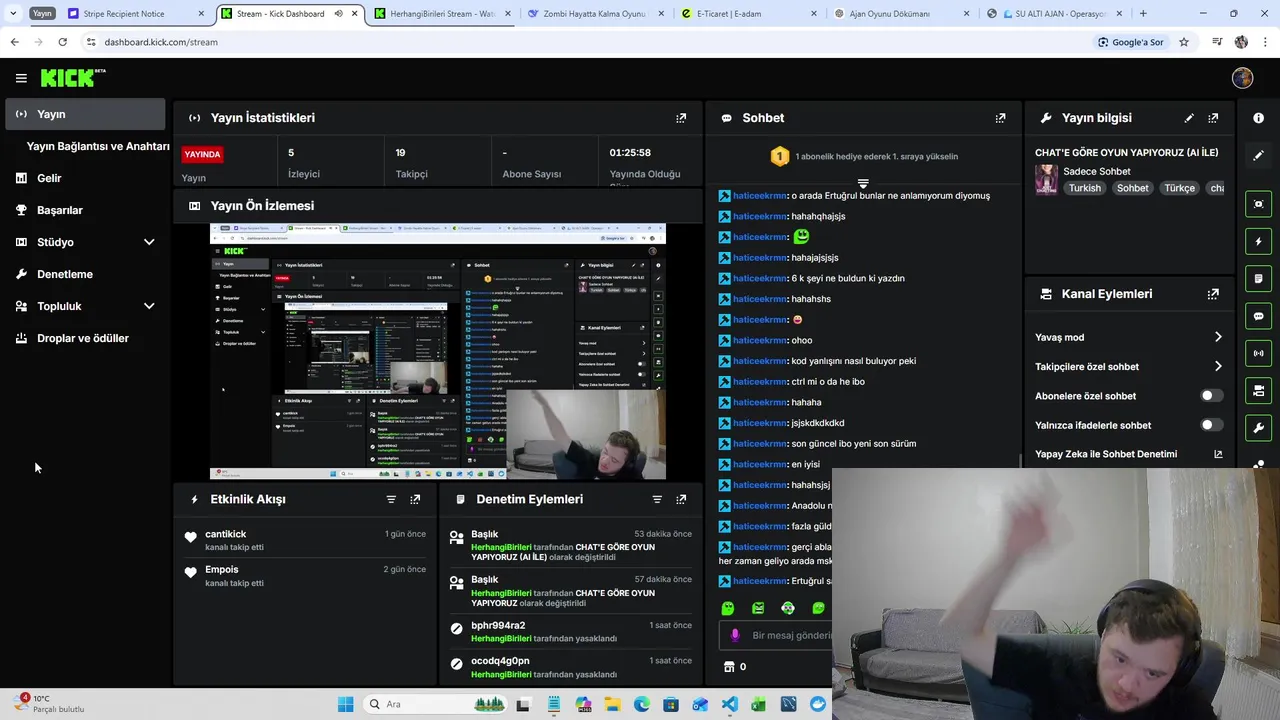Reload the page with browser refresh button
This screenshot has height=720, width=1280.
[62, 42]
